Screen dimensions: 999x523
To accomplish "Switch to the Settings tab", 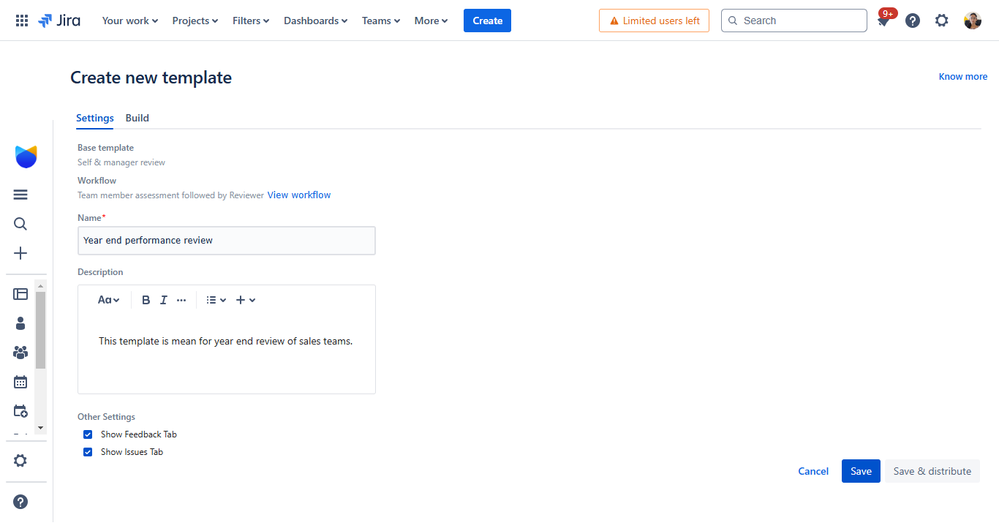I will click(95, 118).
